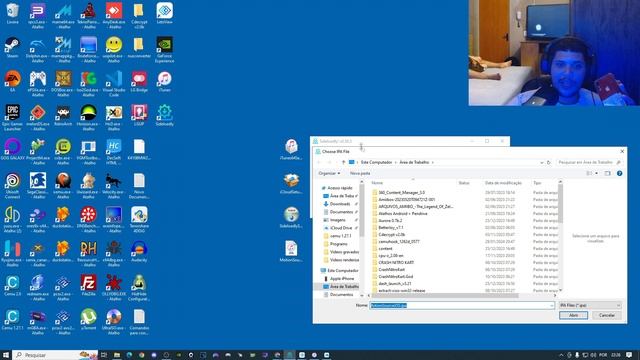Click the Status column header
The width and height of the screenshot is (640, 360).
point(464,183)
